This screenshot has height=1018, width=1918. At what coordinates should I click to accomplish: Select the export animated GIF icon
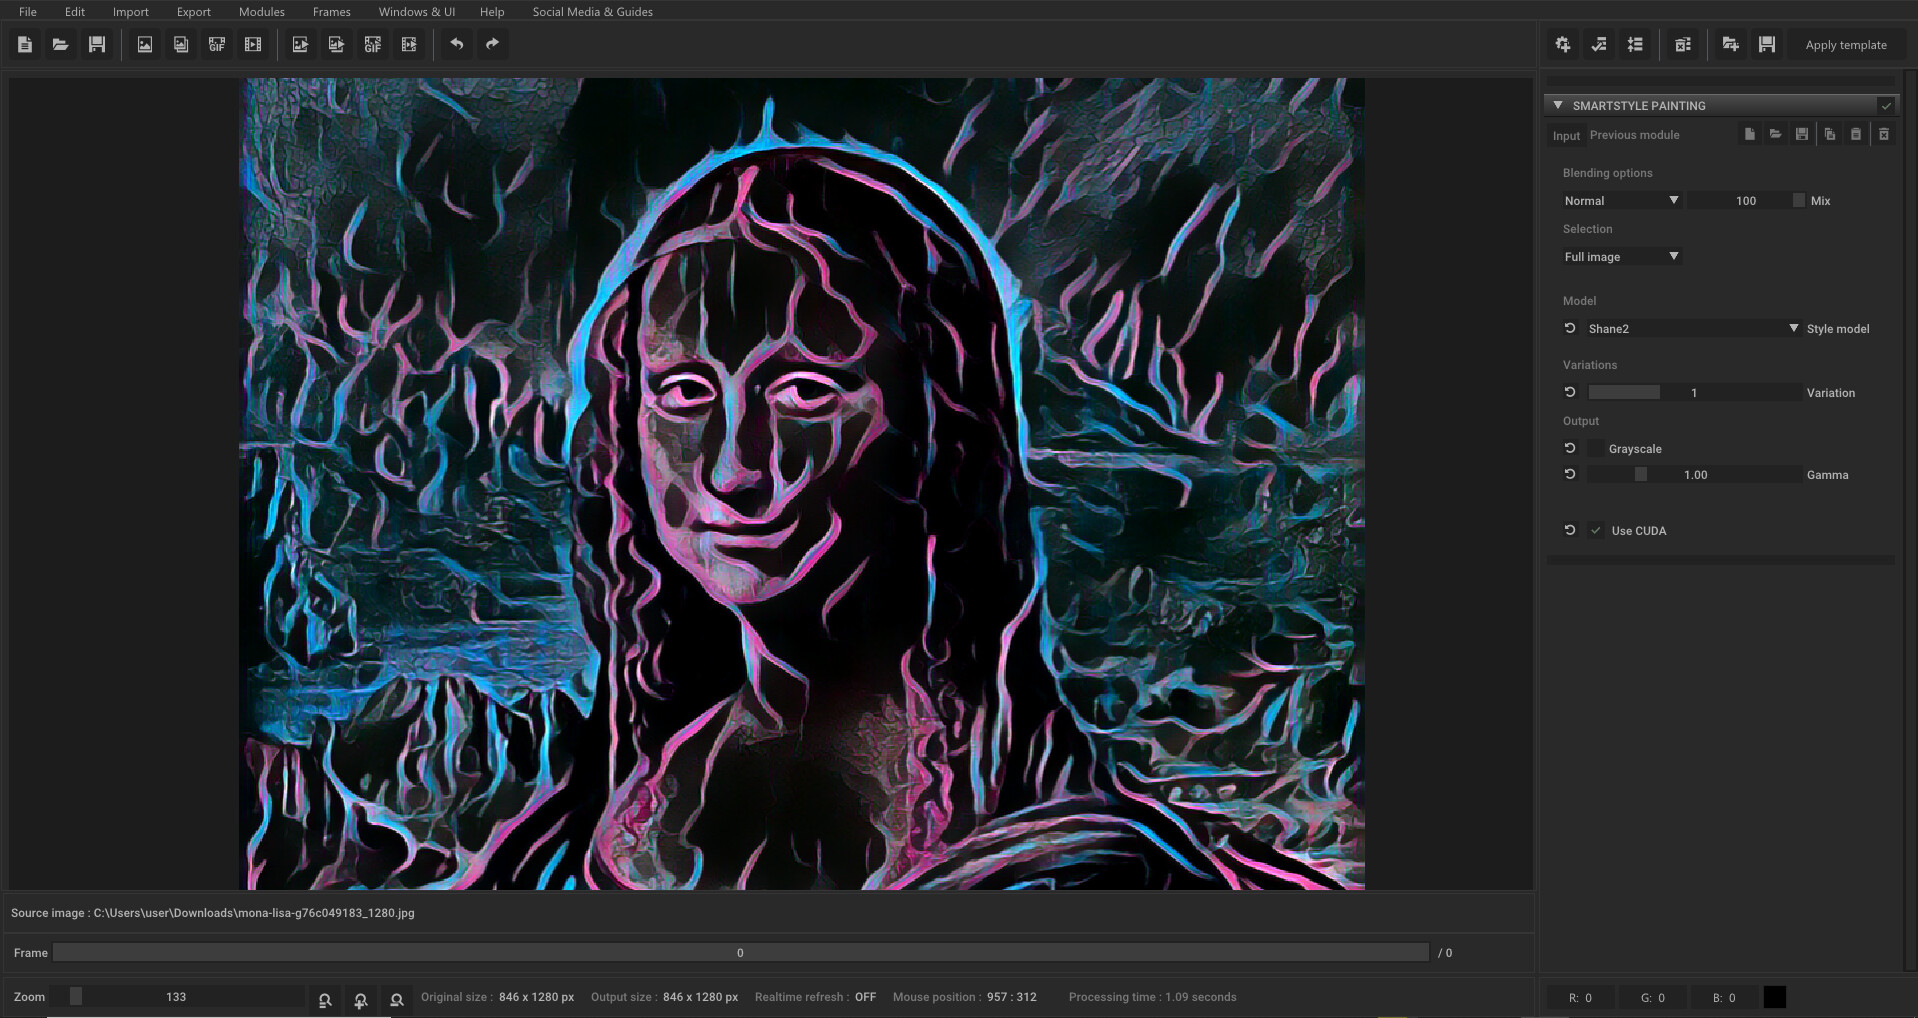tap(372, 44)
